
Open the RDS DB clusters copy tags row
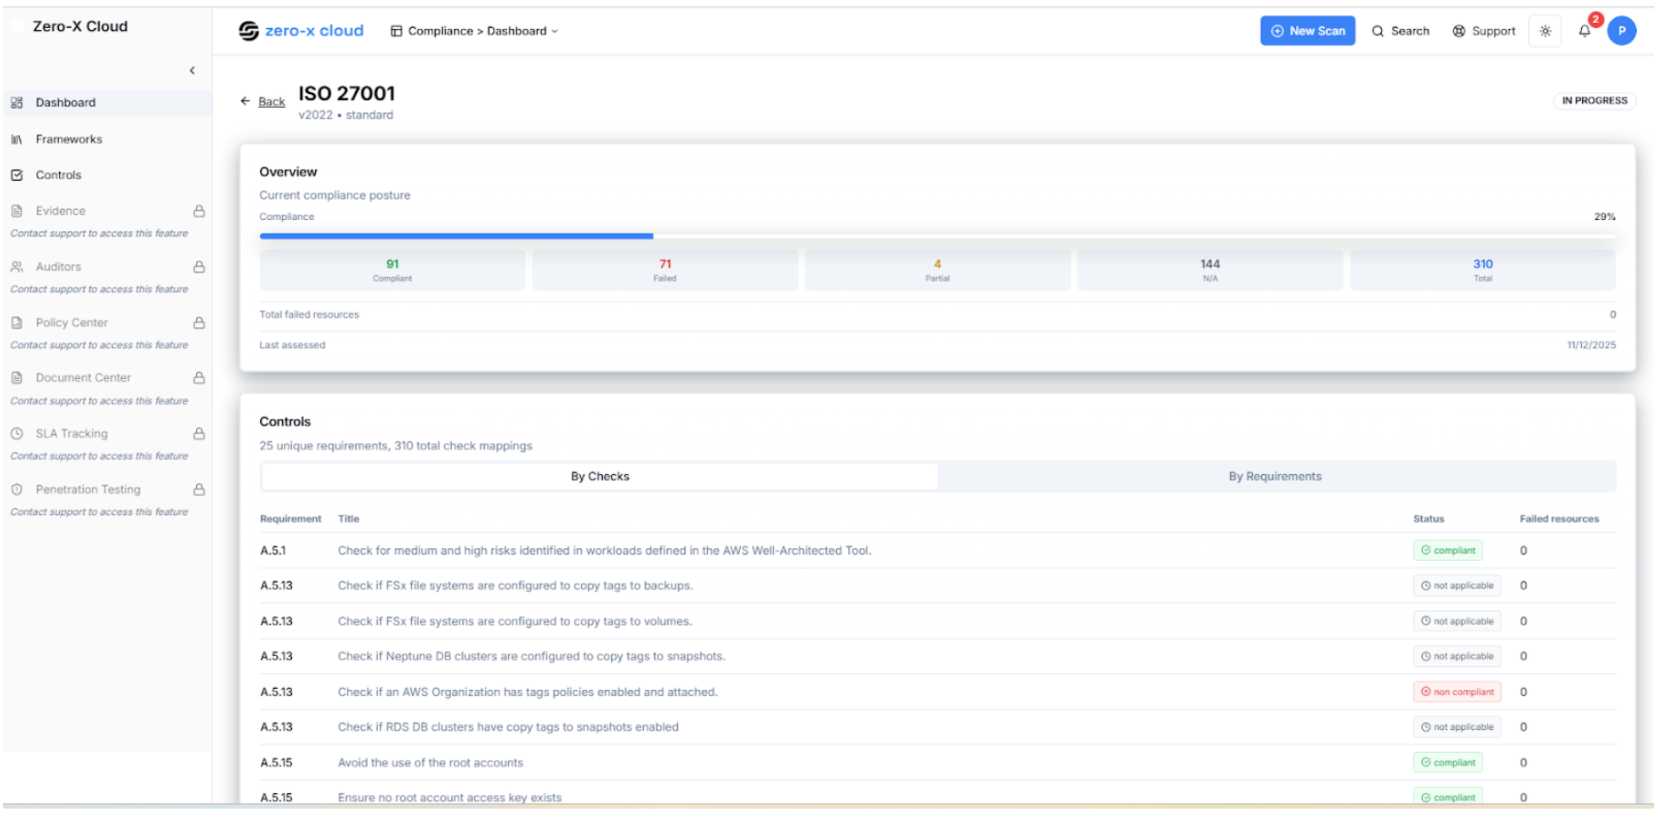937,728
